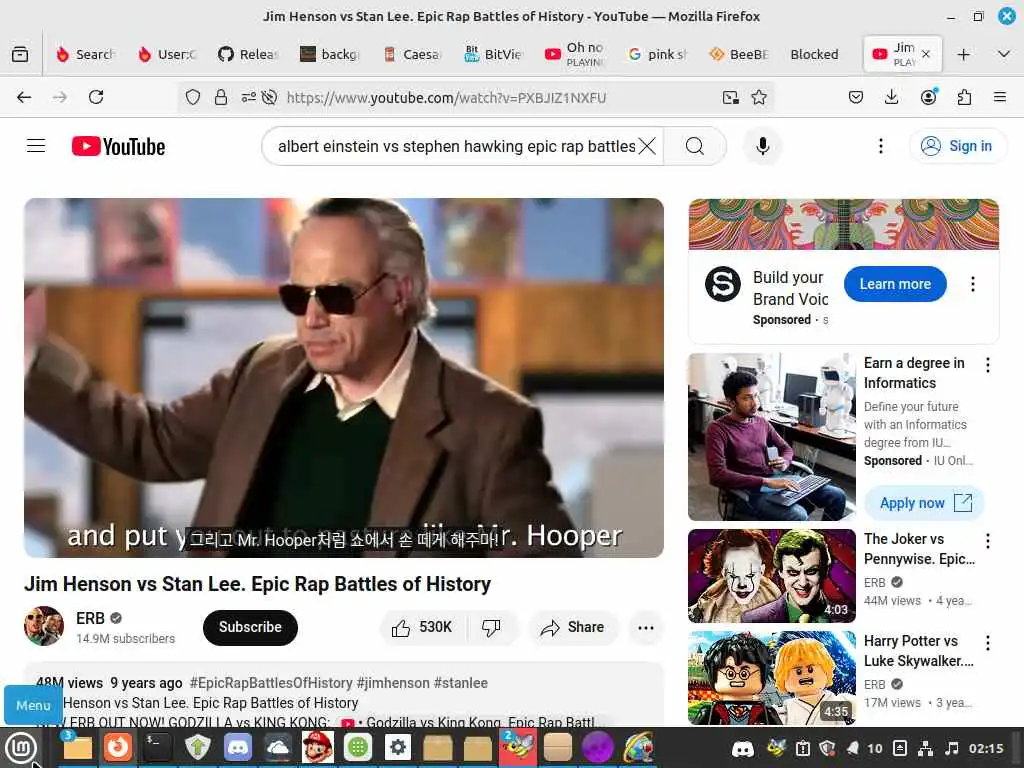The width and height of the screenshot is (1024, 768).
Task: Open options for the Build your Brand ad
Action: (972, 284)
